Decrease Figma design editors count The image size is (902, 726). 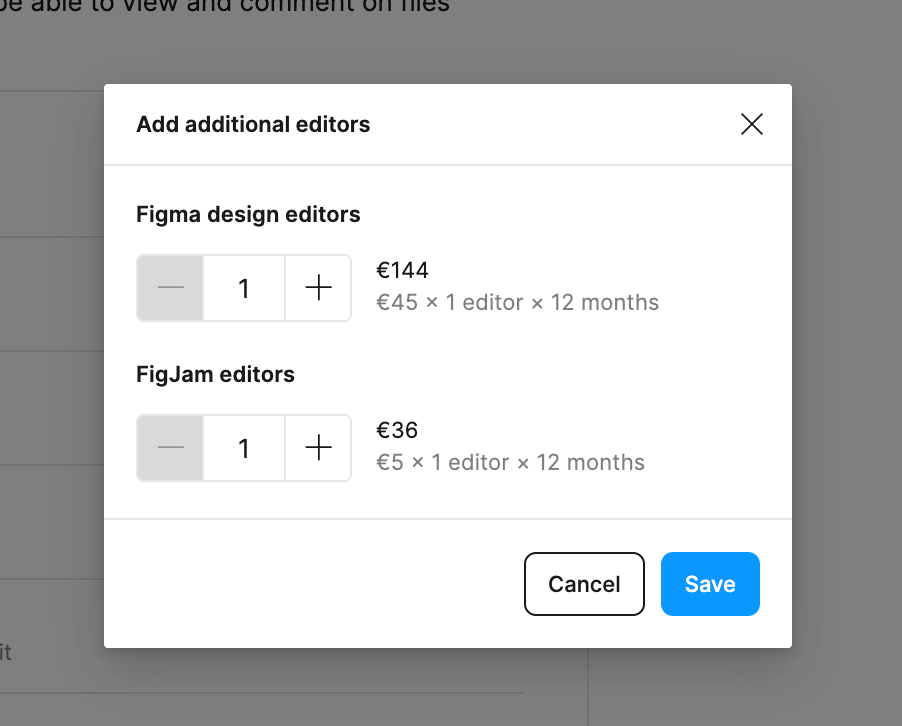click(x=171, y=288)
